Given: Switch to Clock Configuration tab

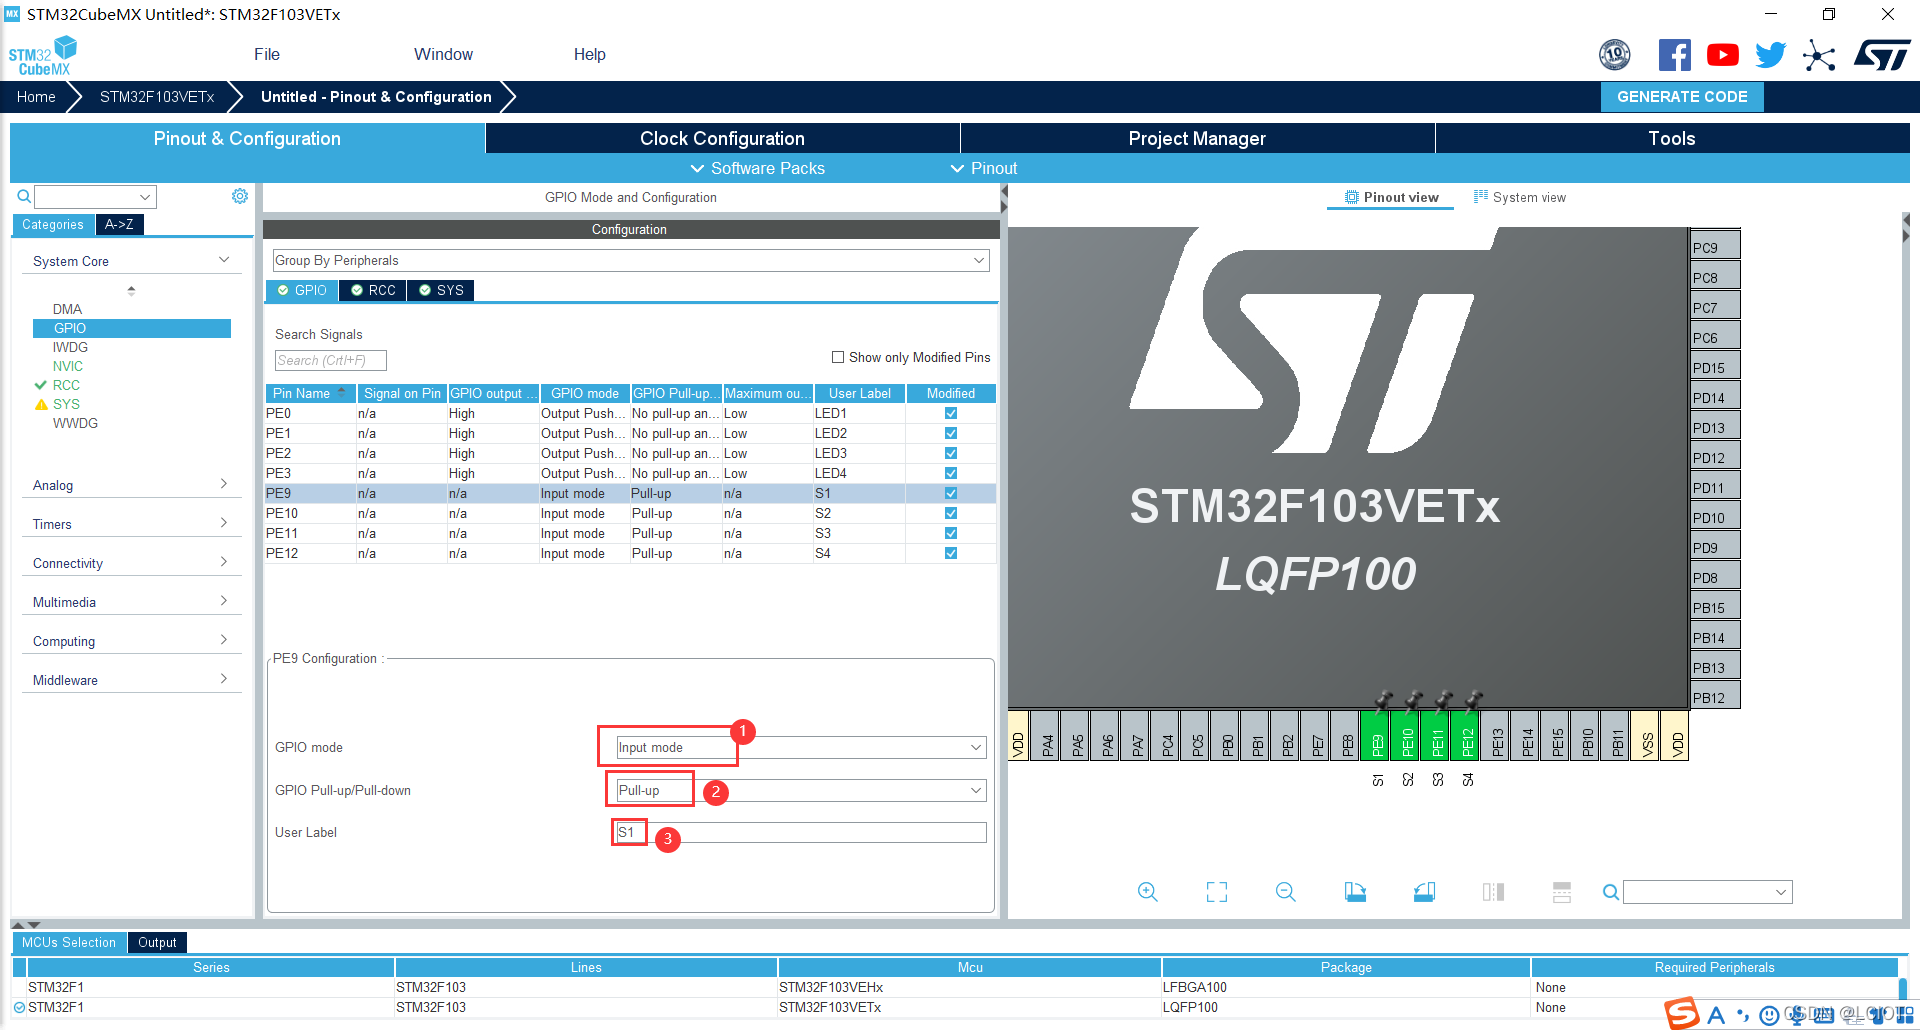Looking at the screenshot, I should tap(722, 138).
